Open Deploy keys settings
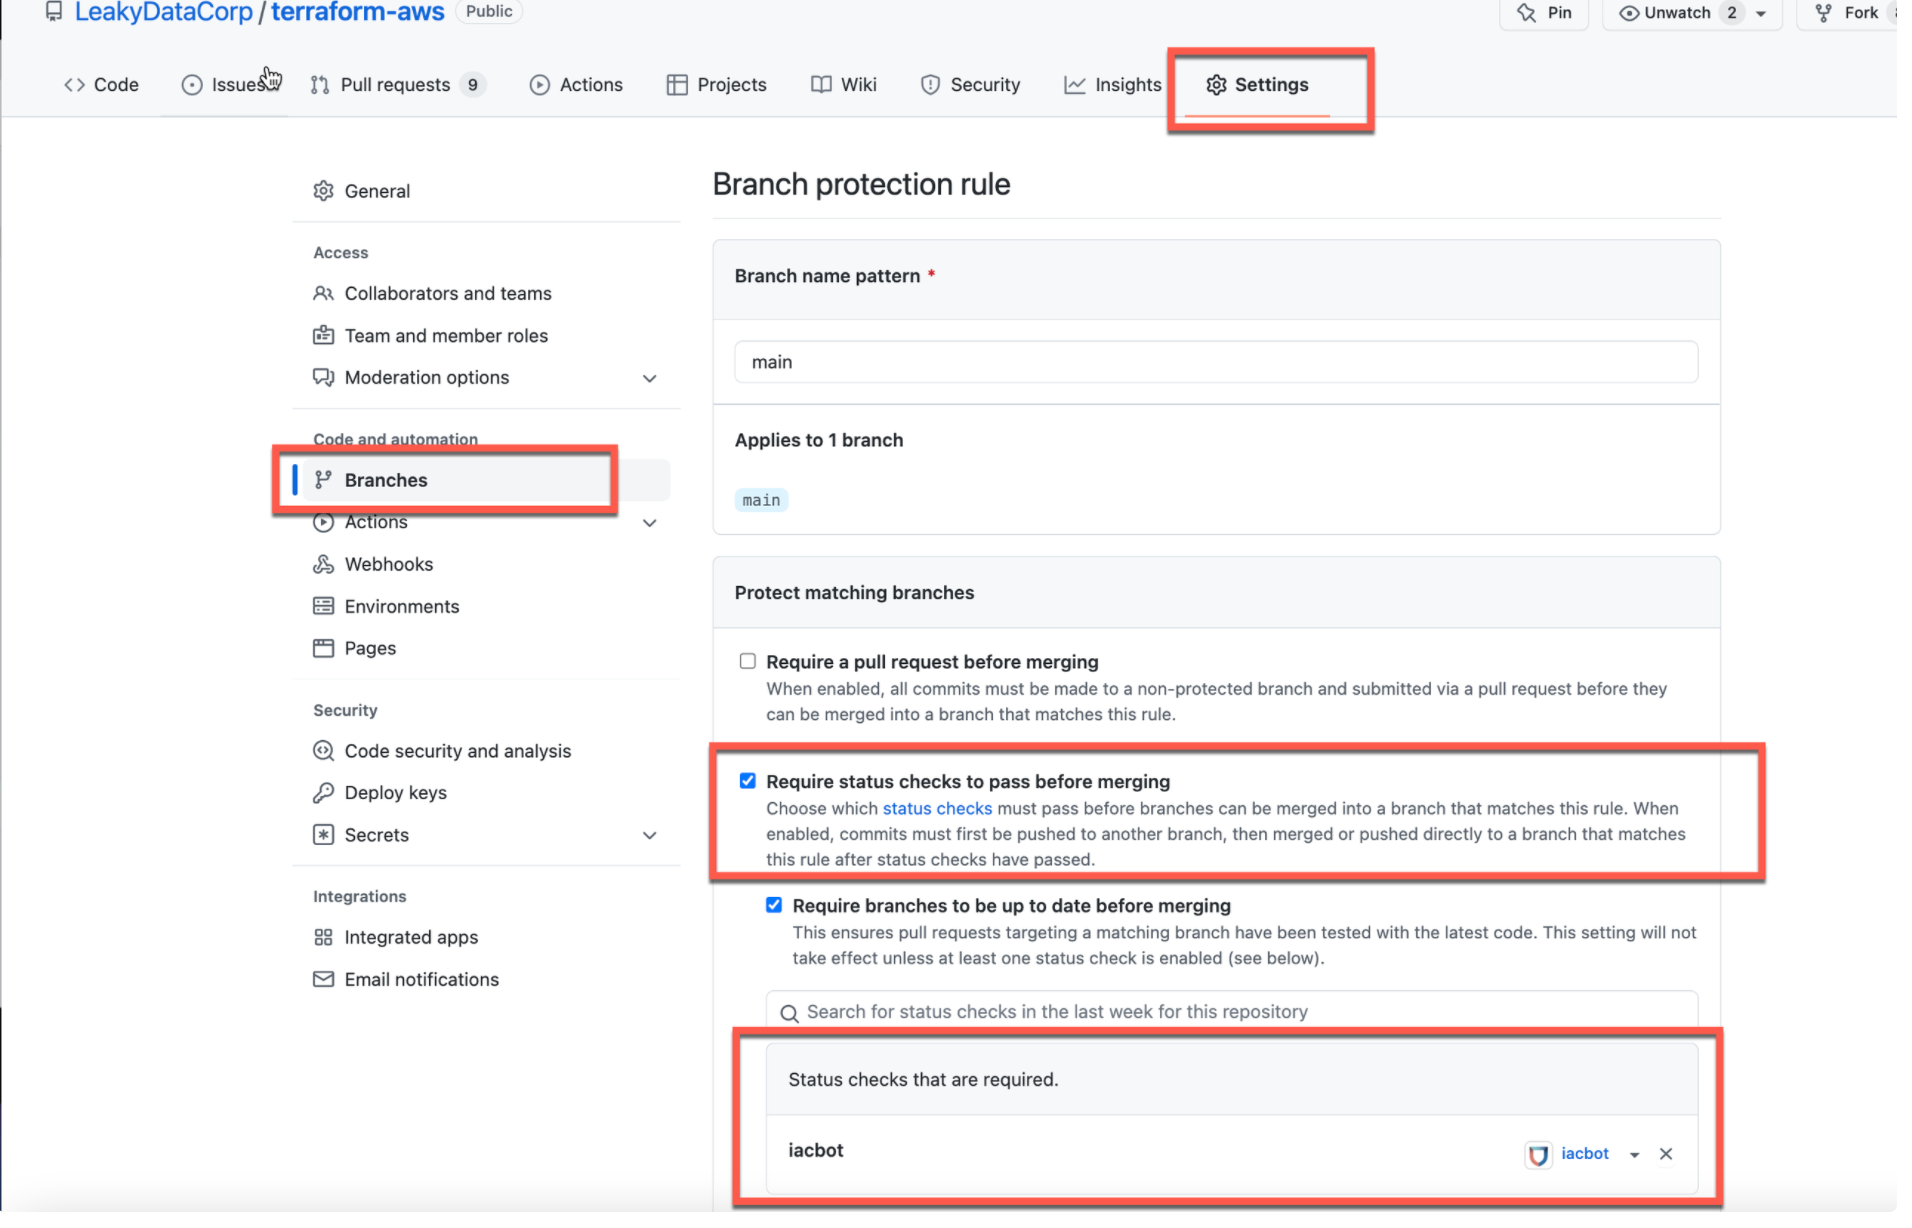The width and height of the screenshot is (1912, 1228). (x=395, y=792)
